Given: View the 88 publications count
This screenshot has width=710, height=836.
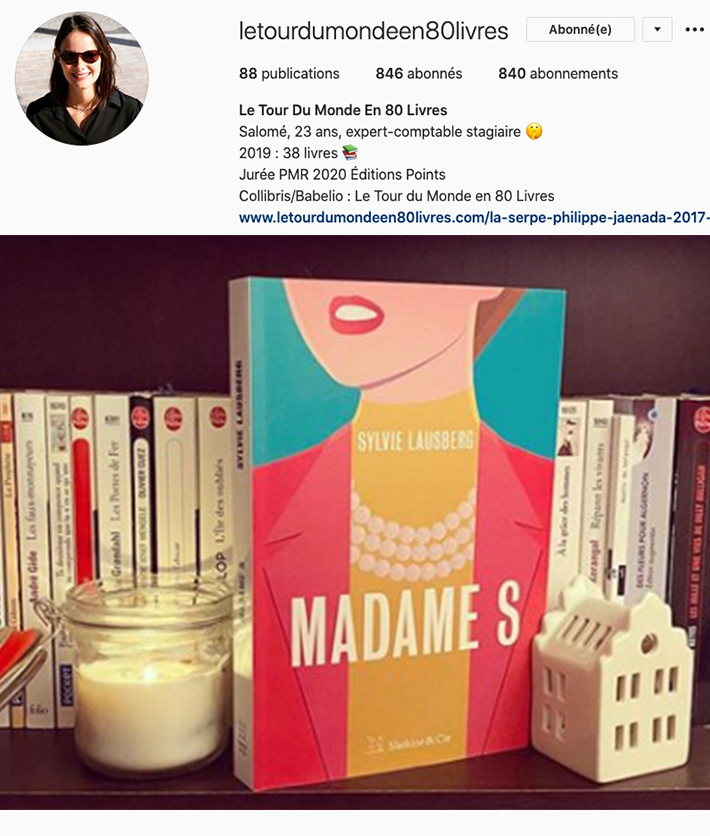Looking at the screenshot, I should pos(289,74).
